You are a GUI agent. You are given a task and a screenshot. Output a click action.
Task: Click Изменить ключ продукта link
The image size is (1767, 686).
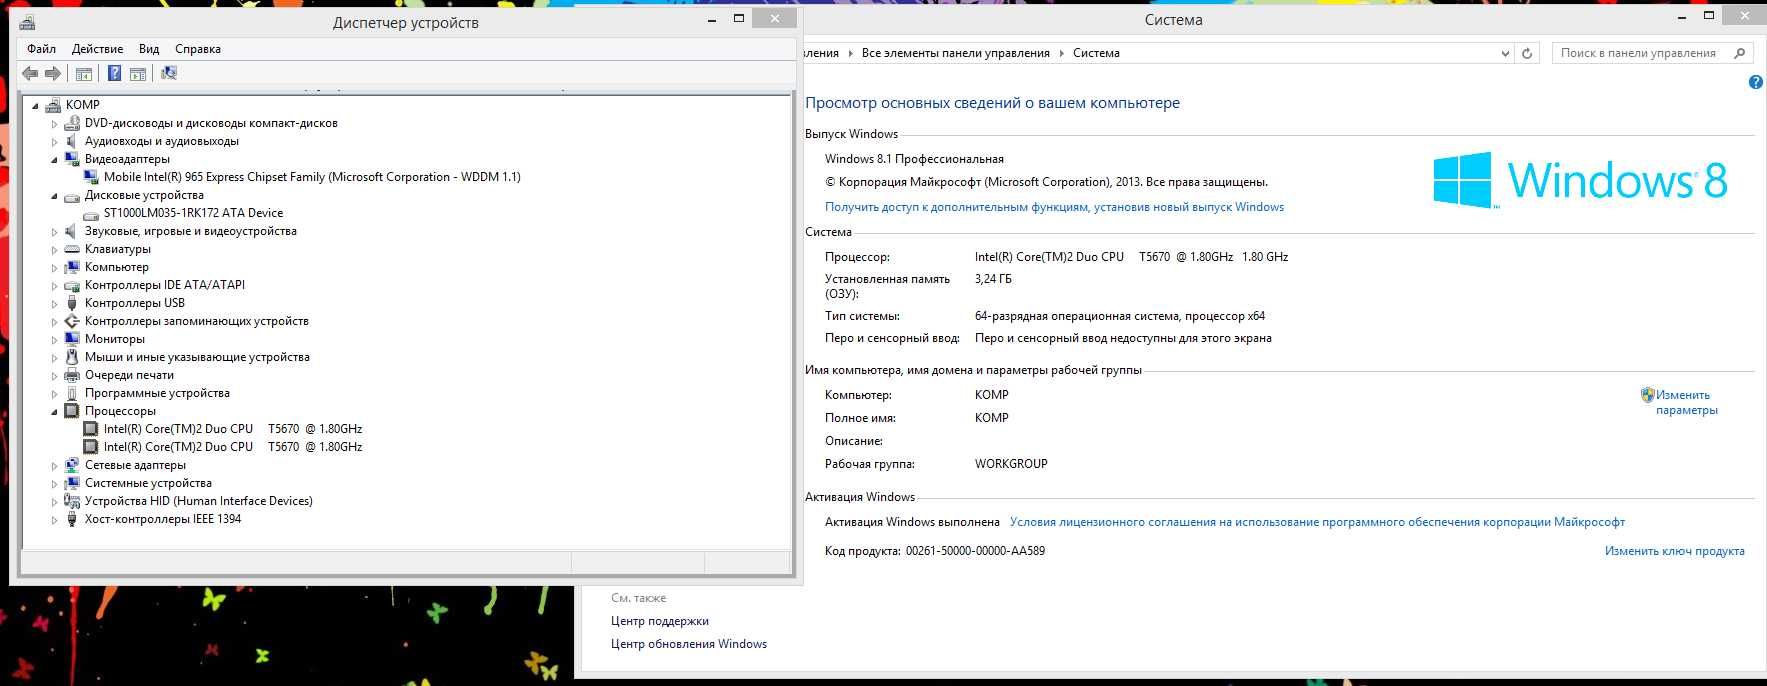(1674, 551)
